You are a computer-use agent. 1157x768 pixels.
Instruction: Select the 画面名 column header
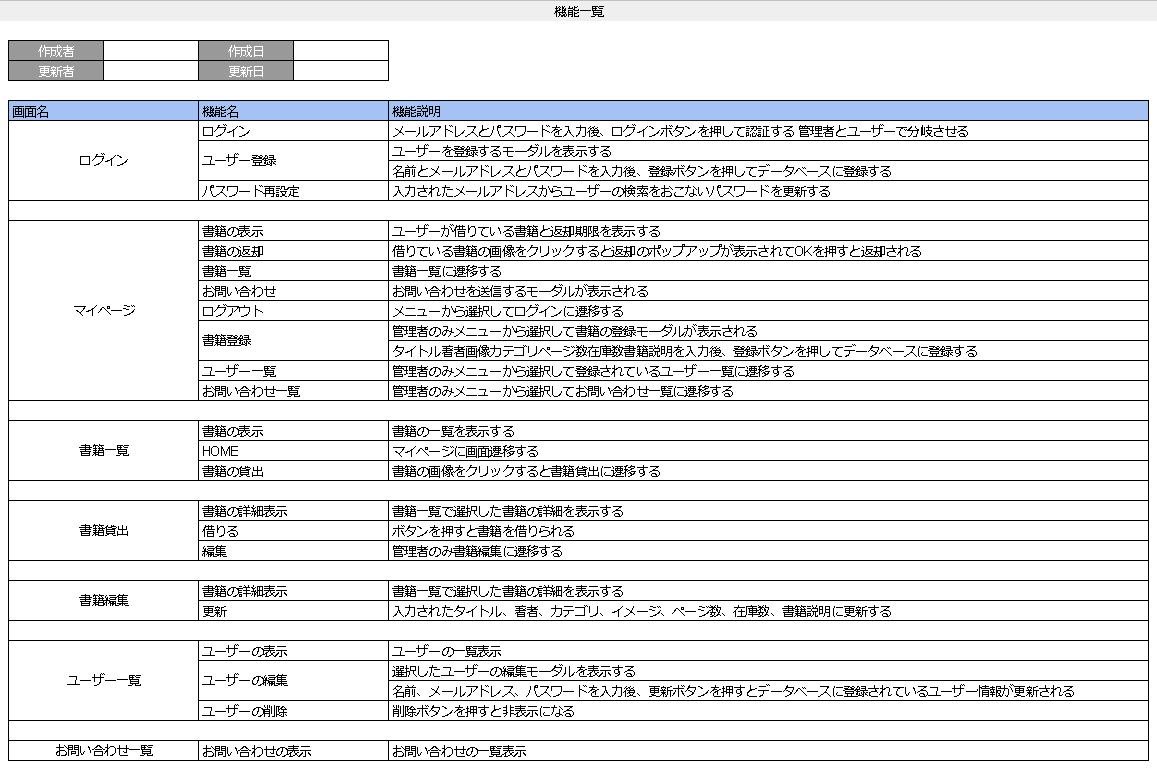[100, 111]
